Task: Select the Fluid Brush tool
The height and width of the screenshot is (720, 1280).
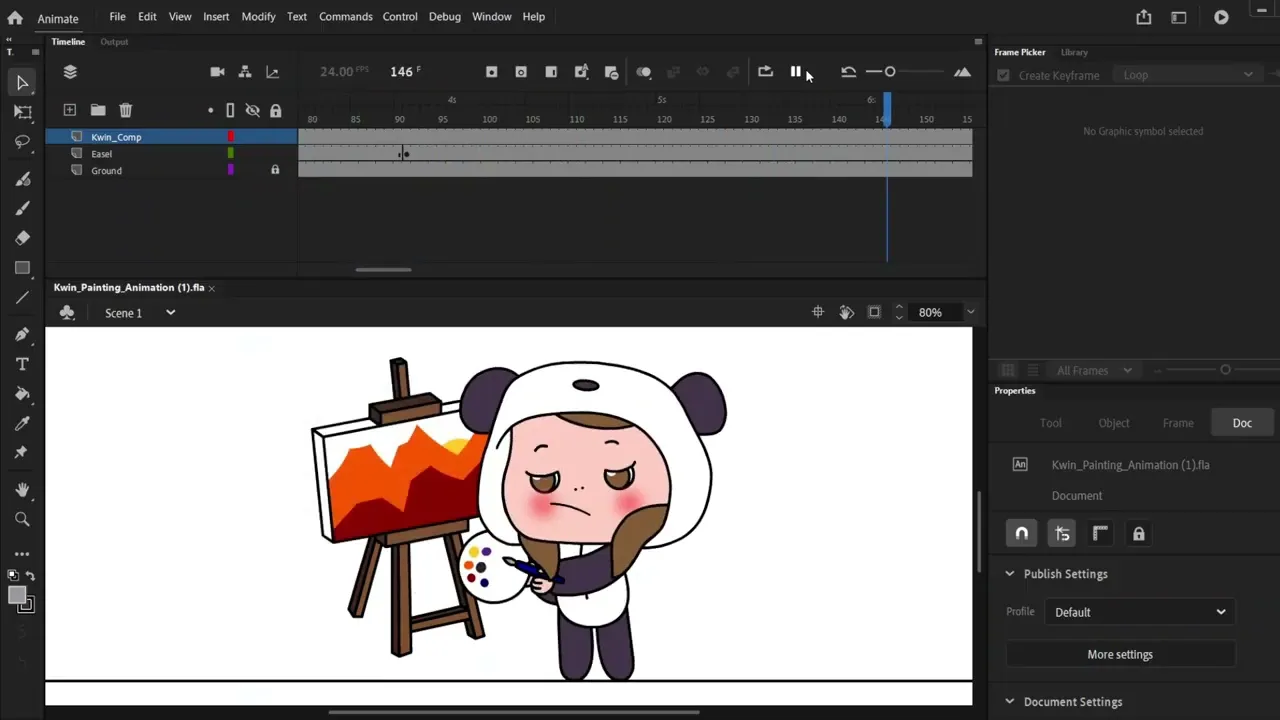Action: [x=22, y=179]
